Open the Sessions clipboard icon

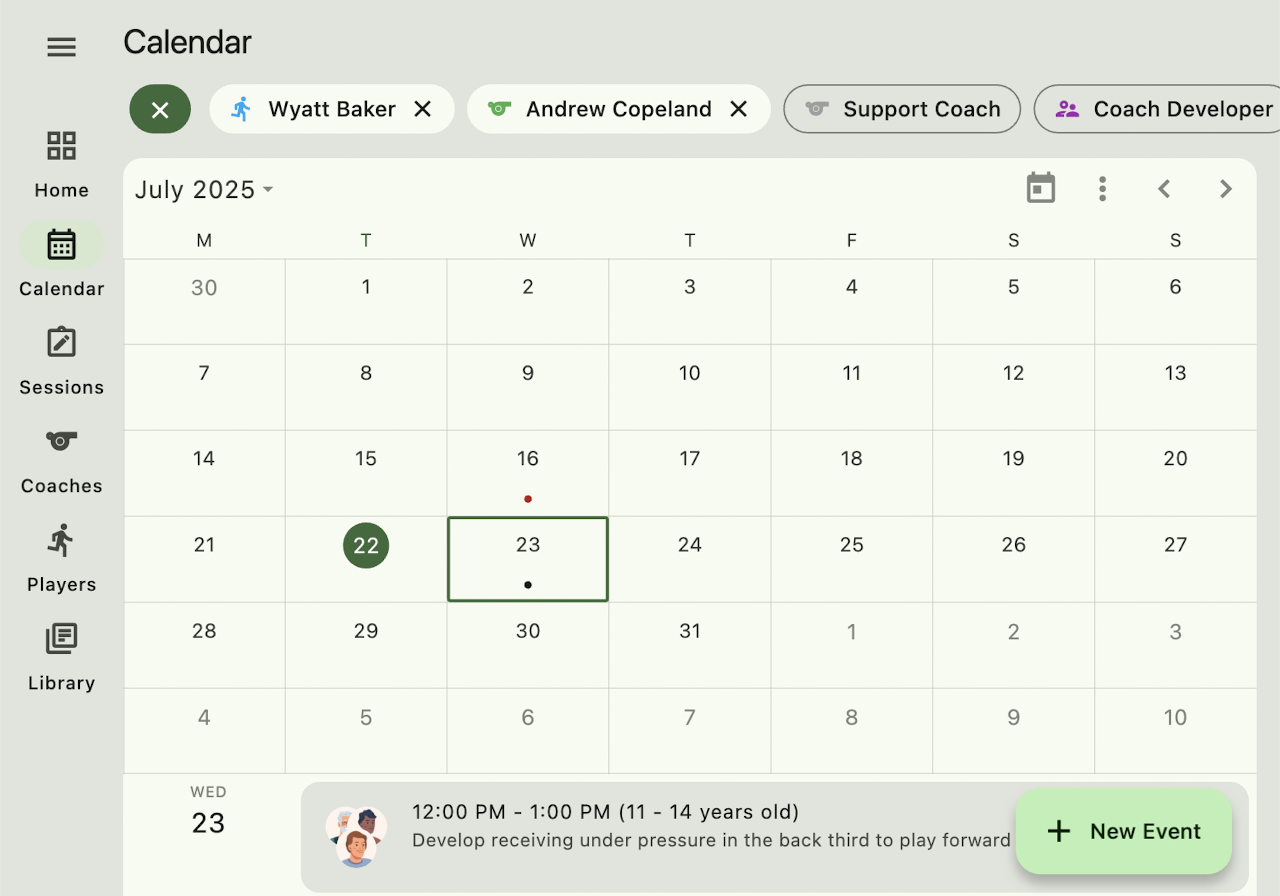click(61, 343)
